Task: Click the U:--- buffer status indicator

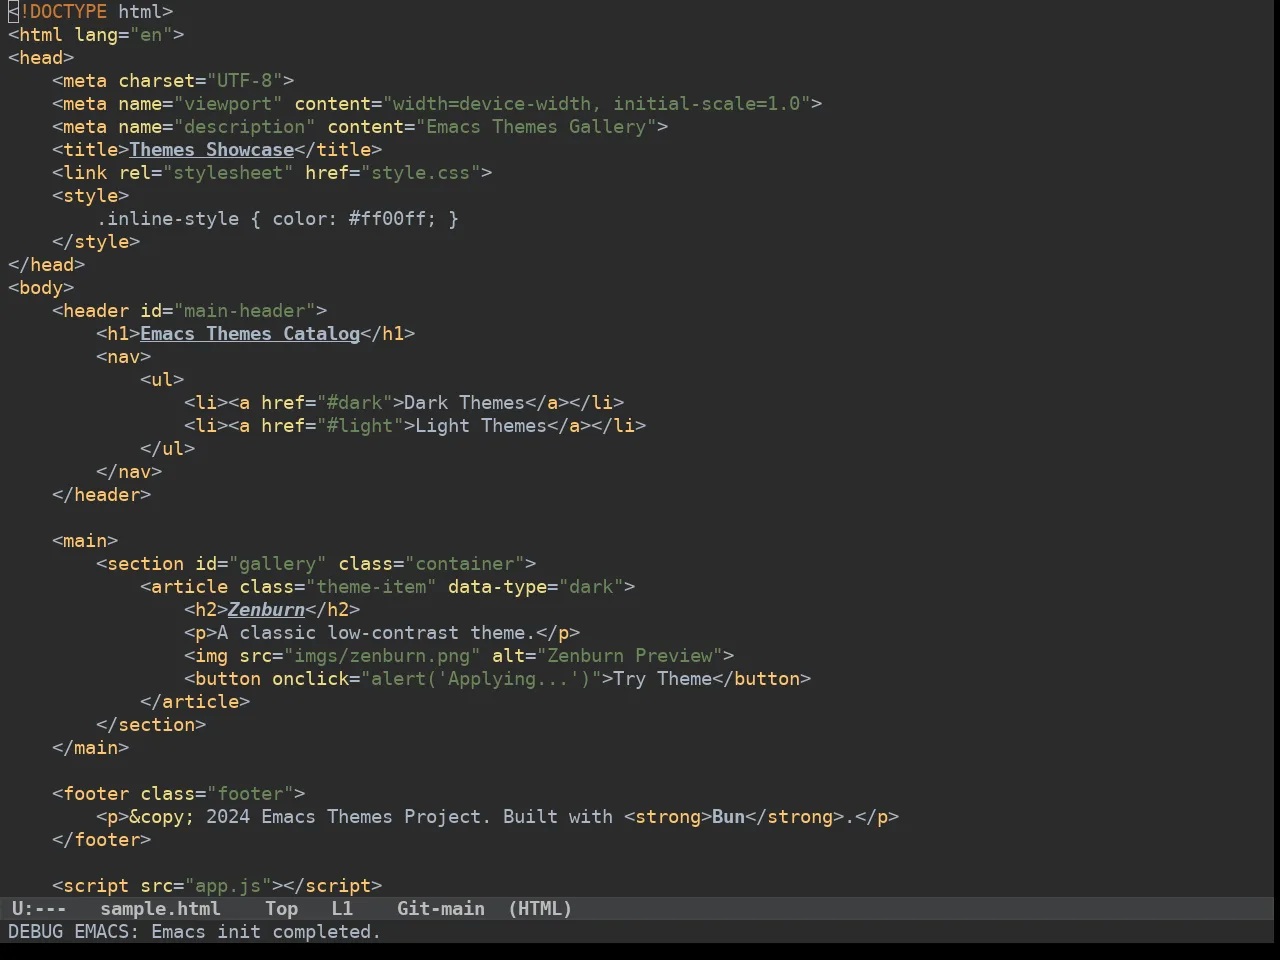Action: pyautogui.click(x=39, y=909)
